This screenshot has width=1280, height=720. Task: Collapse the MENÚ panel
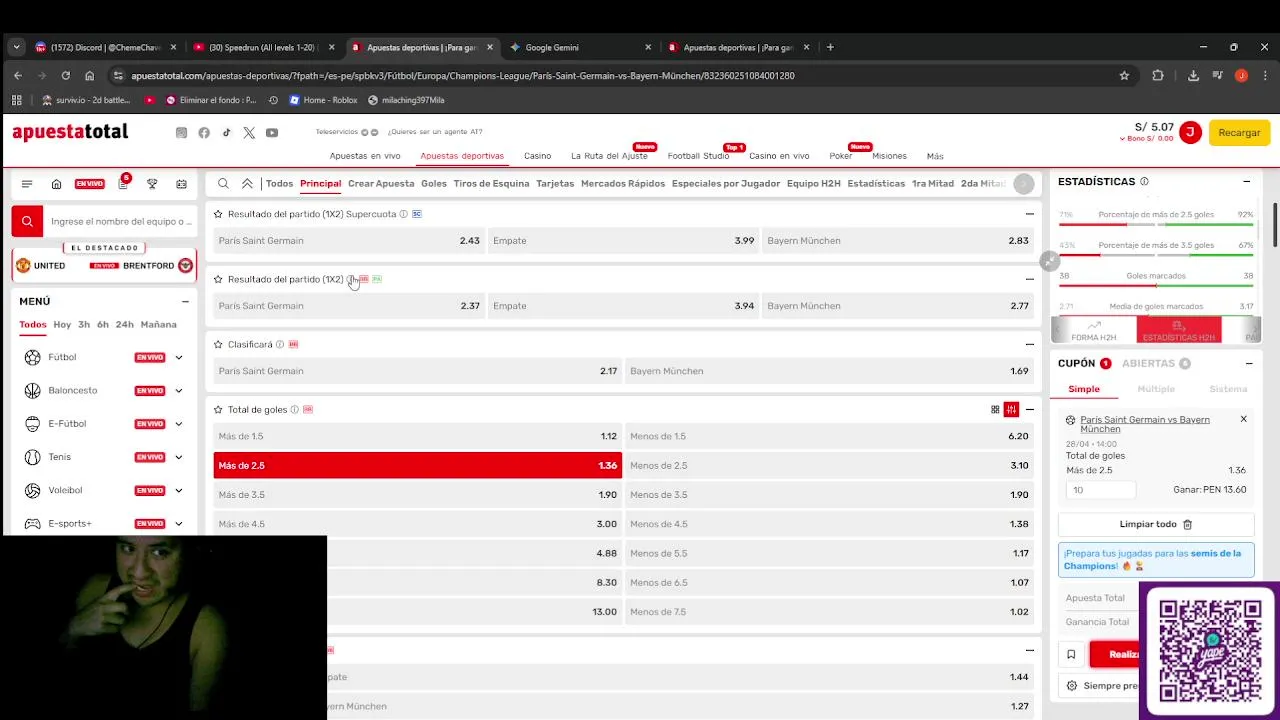[x=185, y=301]
